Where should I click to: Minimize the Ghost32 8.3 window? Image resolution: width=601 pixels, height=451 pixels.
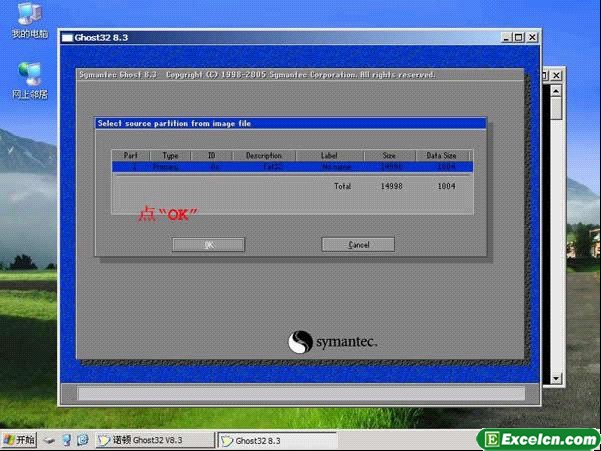[506, 38]
